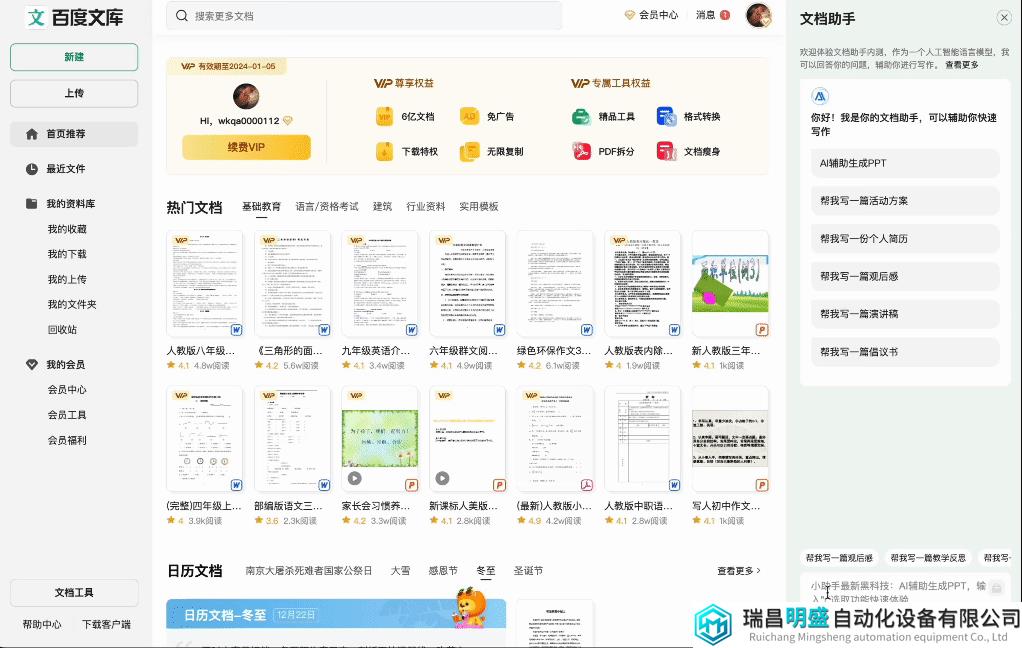This screenshot has height=648, width=1022.
Task: Open 我的下载 in sidebar
Action: coord(66,254)
